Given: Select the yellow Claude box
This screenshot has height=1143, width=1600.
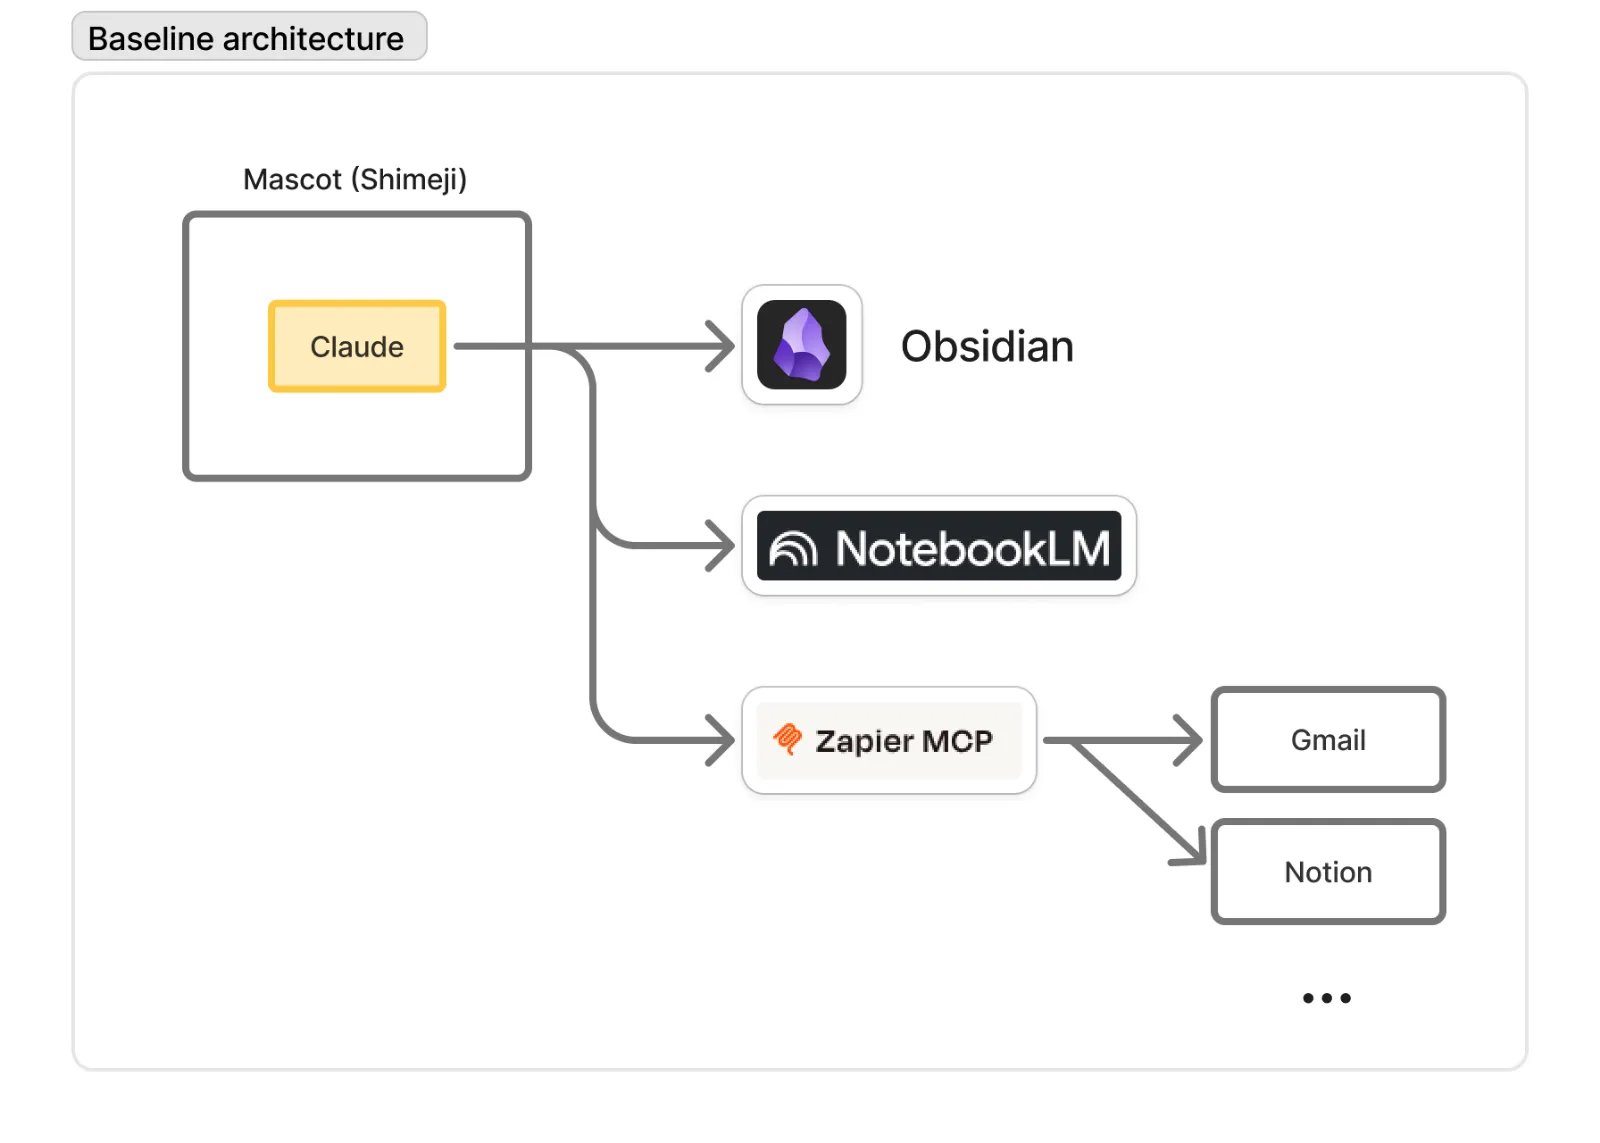Looking at the screenshot, I should (x=357, y=346).
